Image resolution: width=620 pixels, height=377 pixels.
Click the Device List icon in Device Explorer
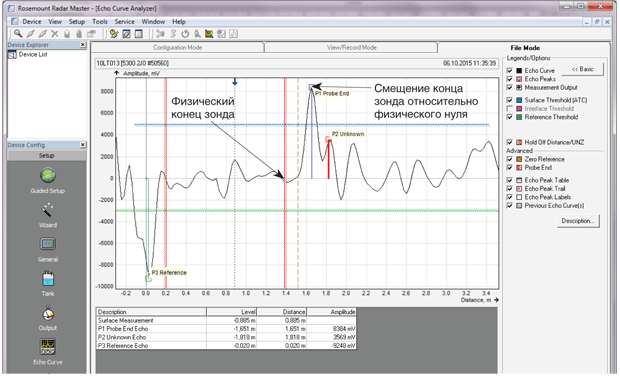[12, 55]
